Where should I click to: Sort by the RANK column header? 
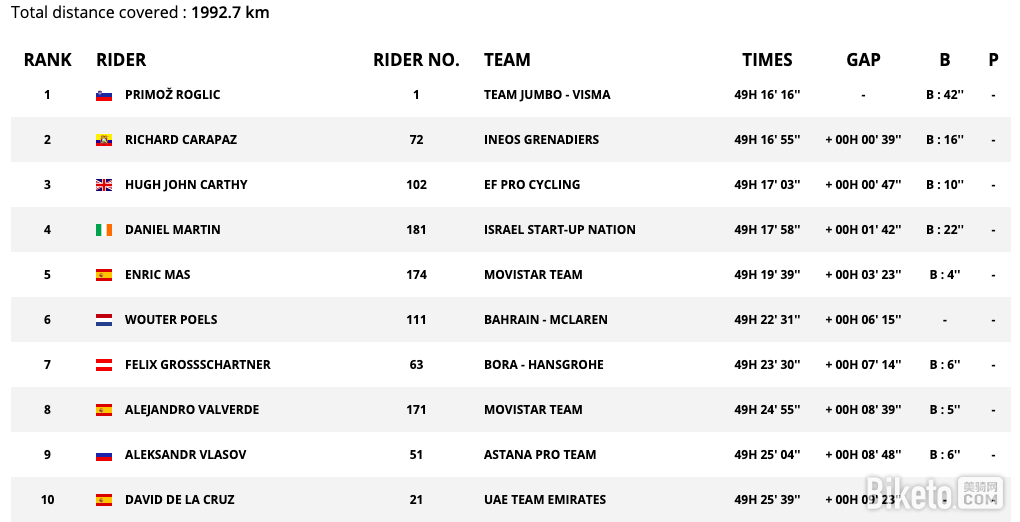[48, 60]
